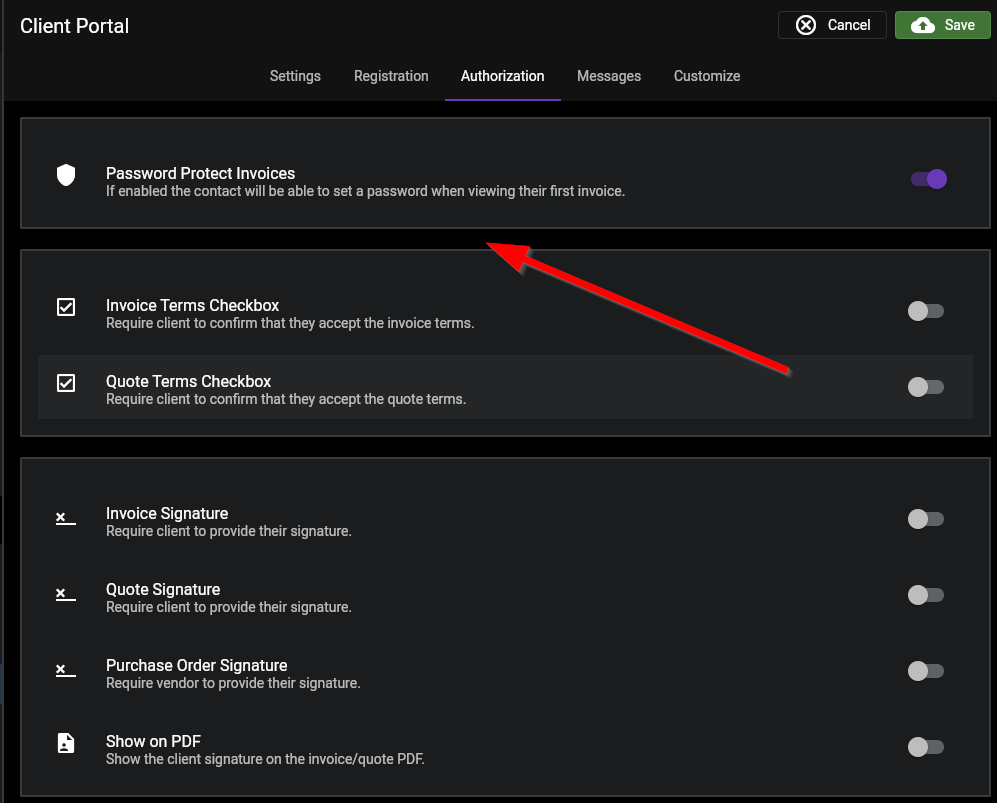Click the checkbox icon beside Quote Terms Checkbox
The width and height of the screenshot is (997, 803).
65,383
